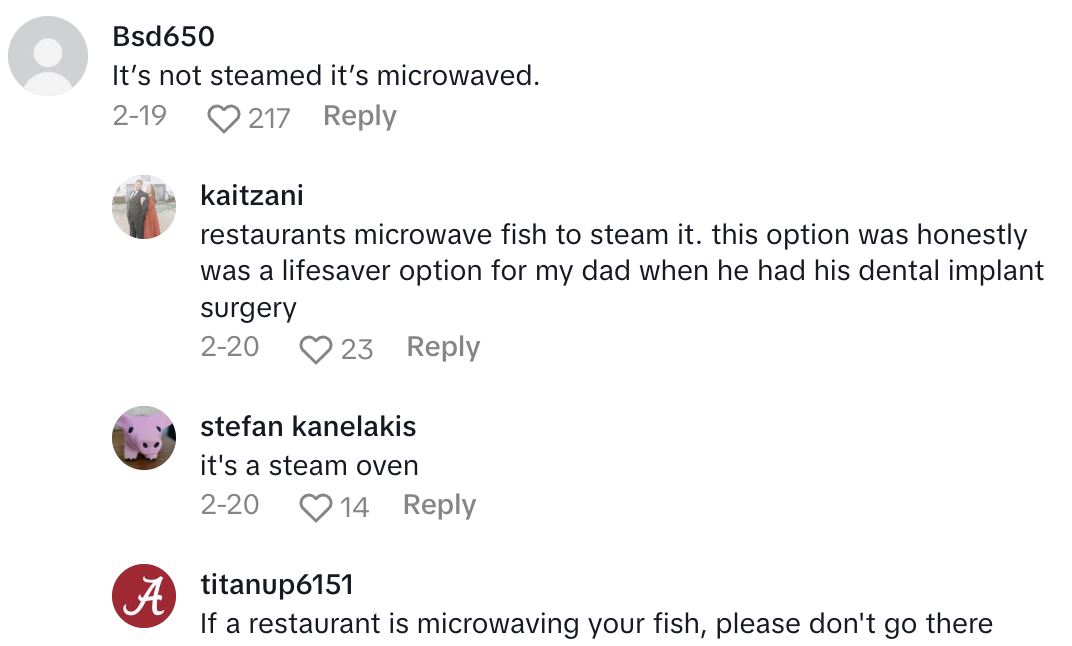Open kaitzani's profile picture
This screenshot has width=1072, height=646.
coord(144,207)
